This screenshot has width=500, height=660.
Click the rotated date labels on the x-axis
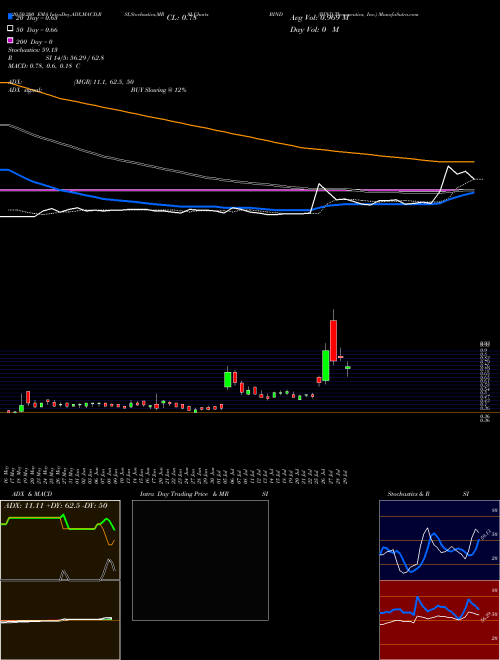(x=177, y=474)
